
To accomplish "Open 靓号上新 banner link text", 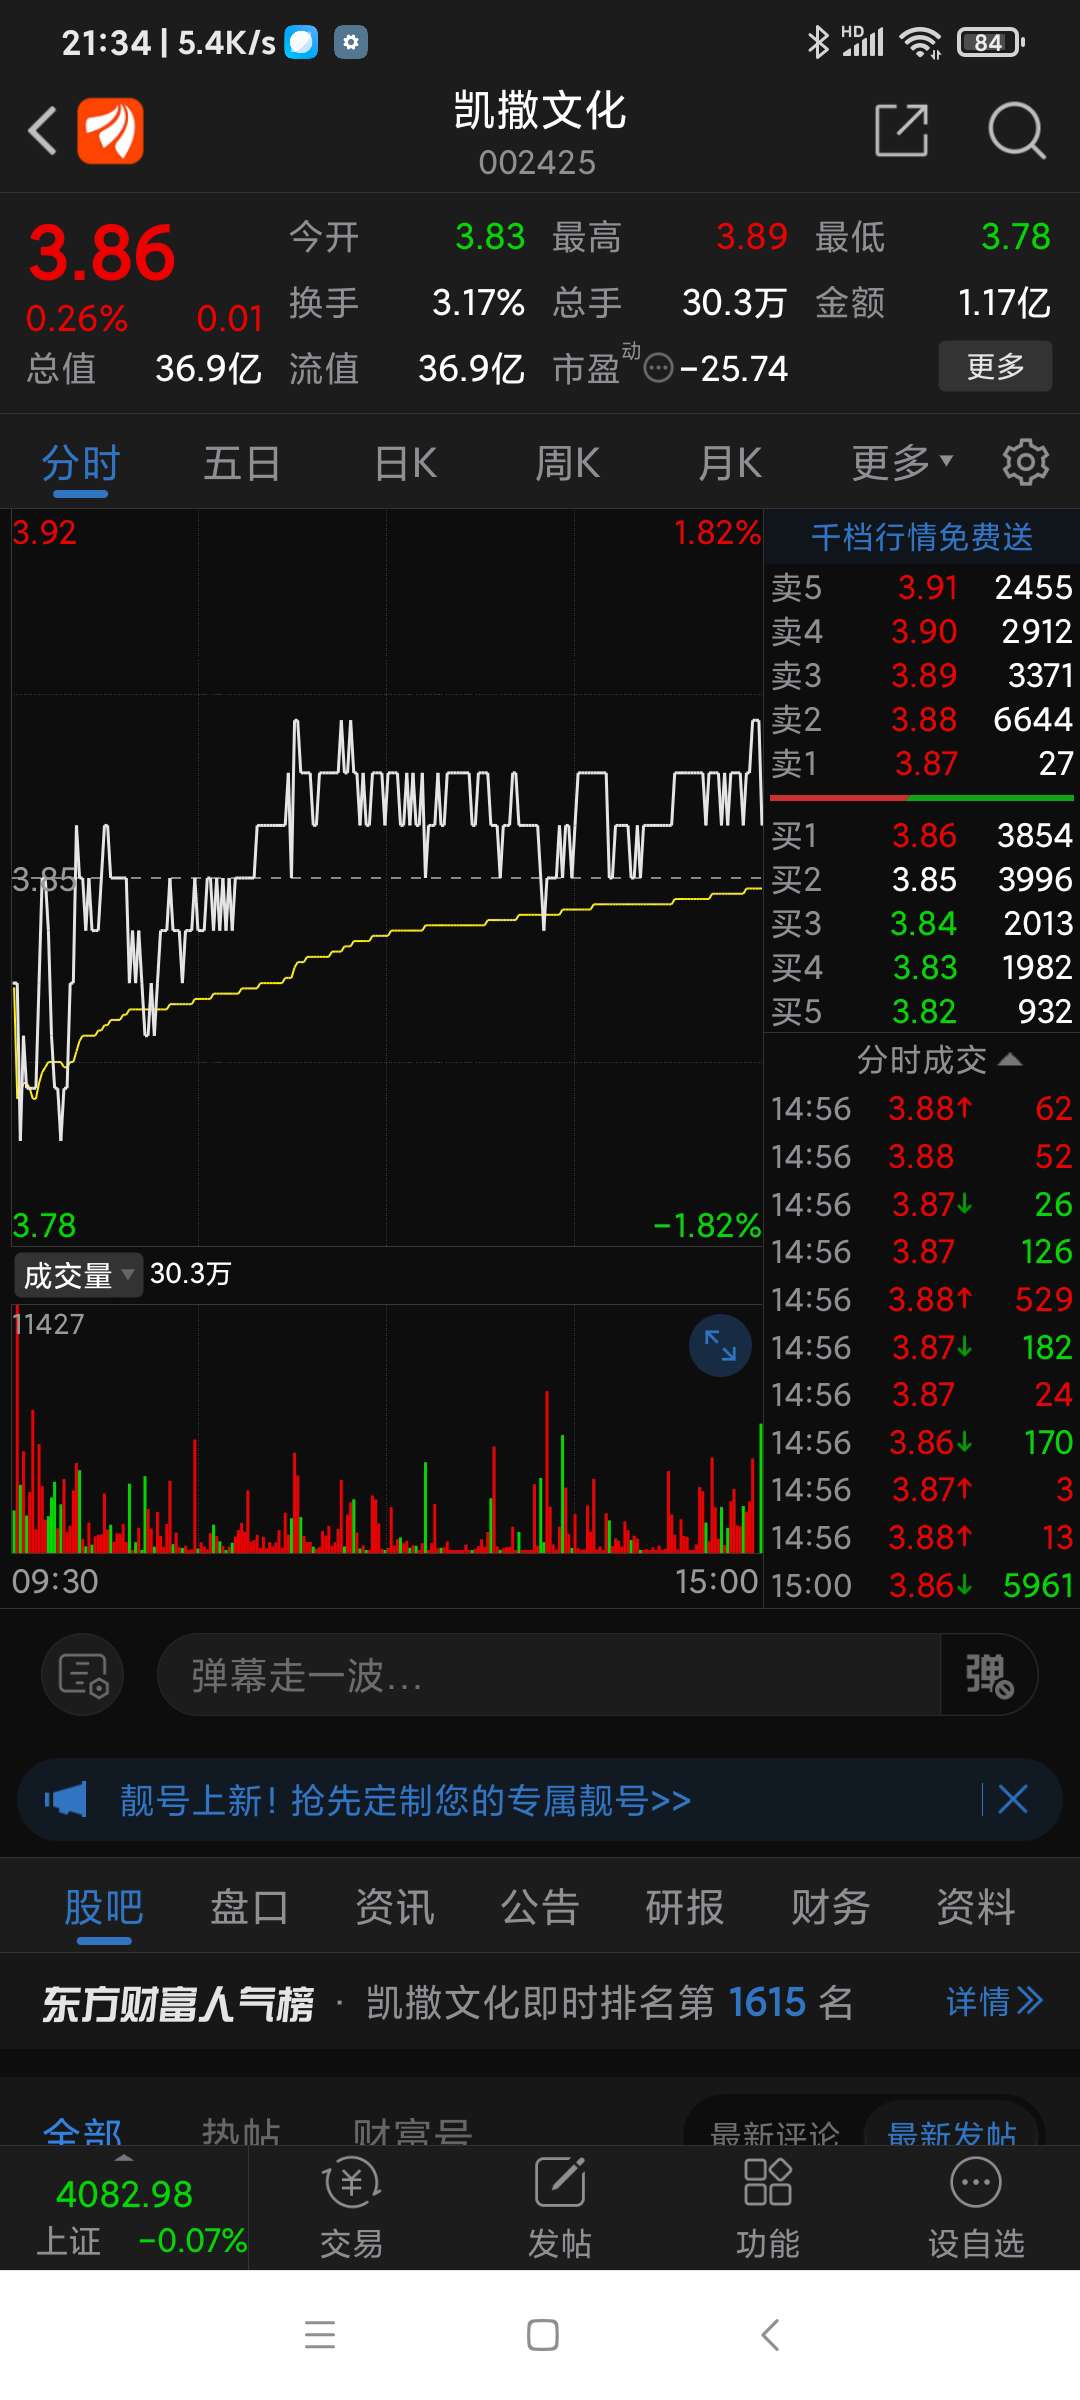I will click(405, 1800).
